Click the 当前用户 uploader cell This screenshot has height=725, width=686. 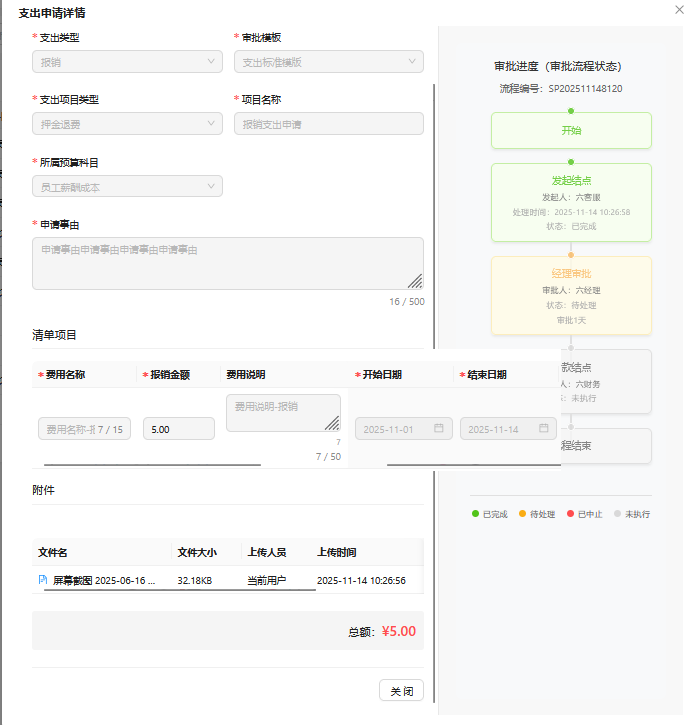point(267,580)
